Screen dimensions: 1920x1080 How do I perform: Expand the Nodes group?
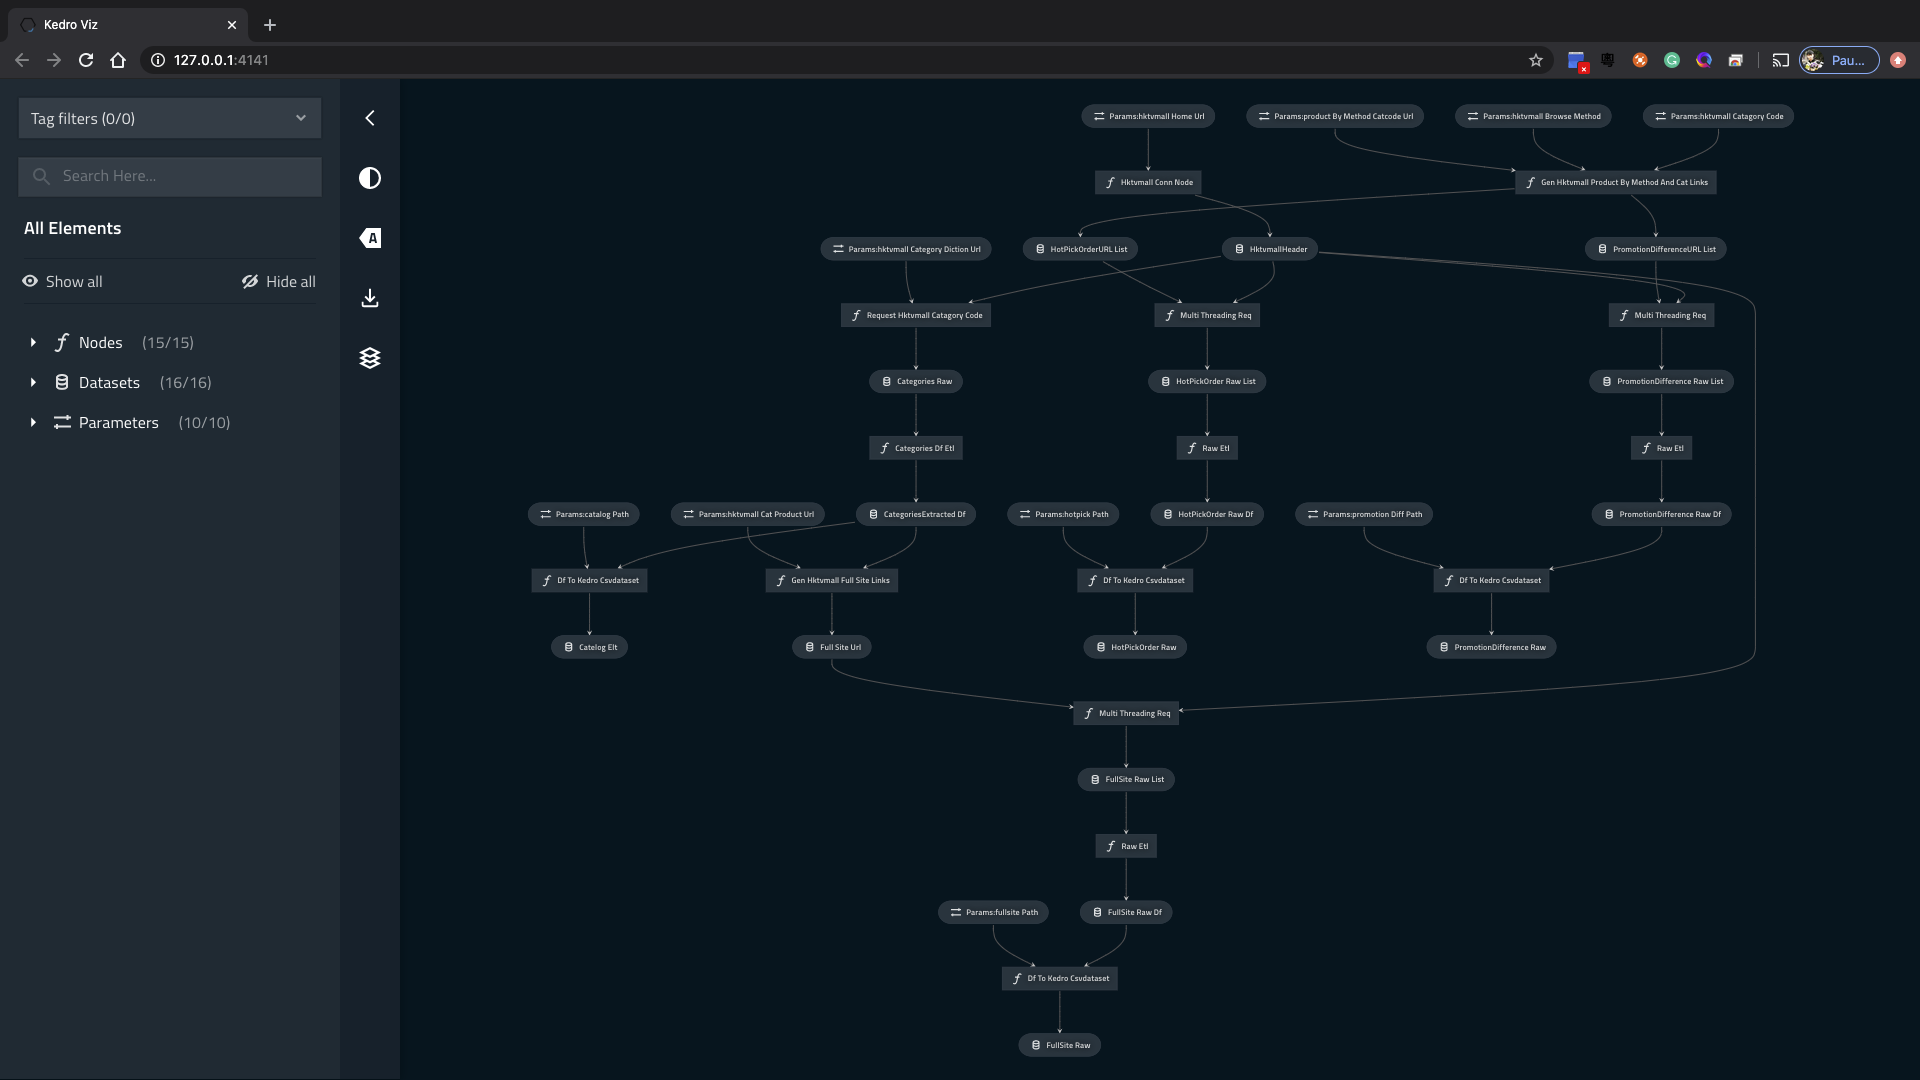[x=33, y=343]
